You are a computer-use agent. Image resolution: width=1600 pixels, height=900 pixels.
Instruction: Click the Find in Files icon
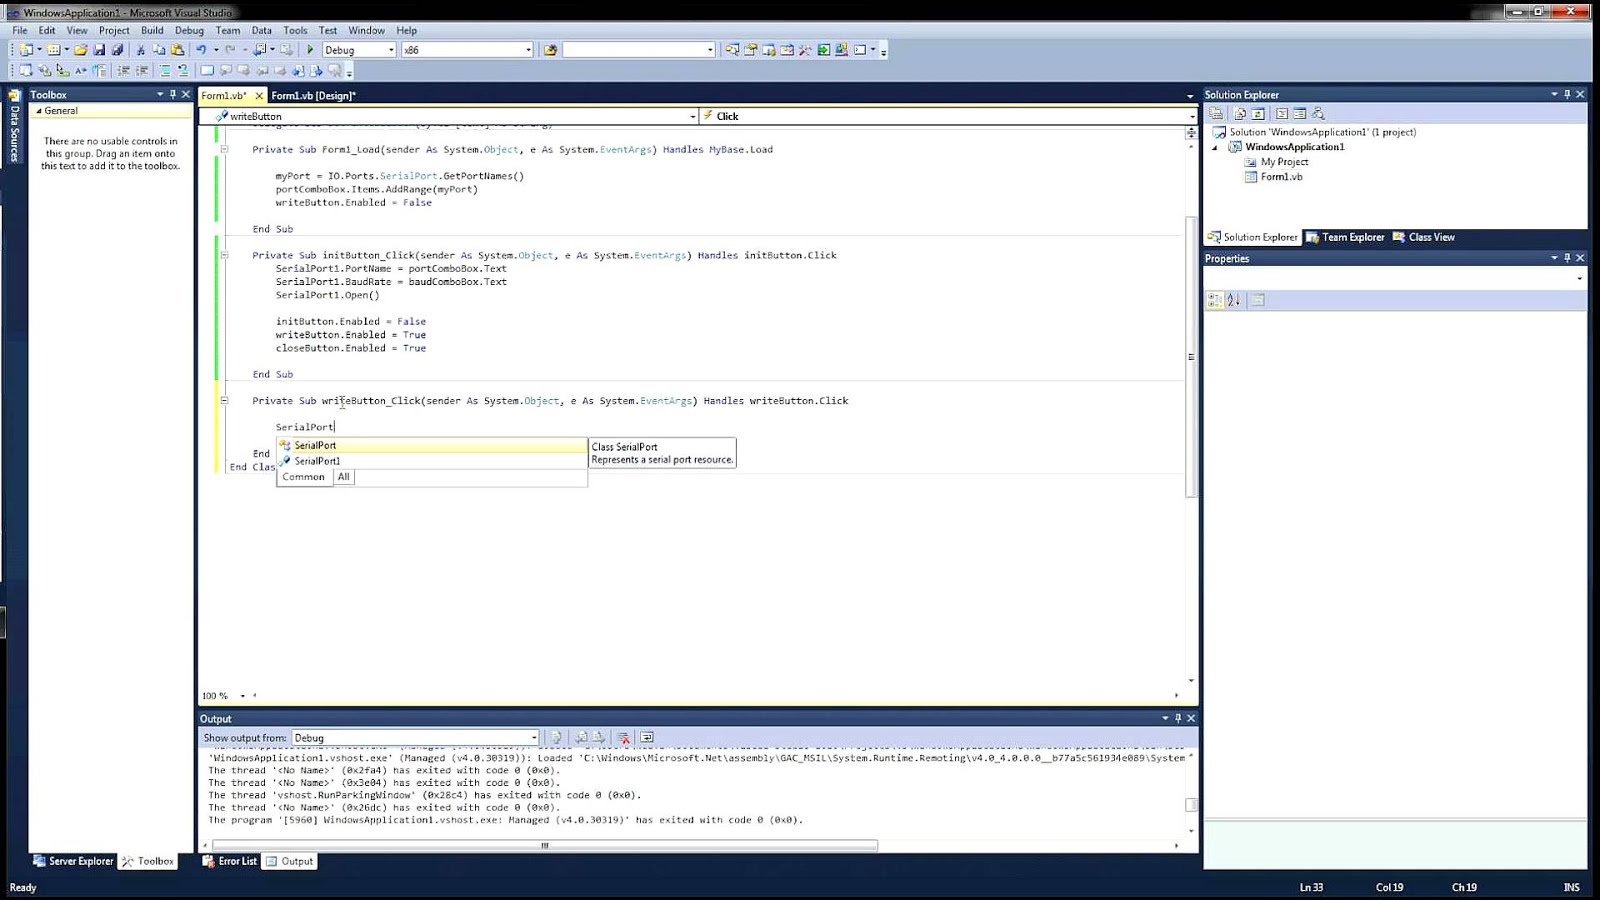550,50
